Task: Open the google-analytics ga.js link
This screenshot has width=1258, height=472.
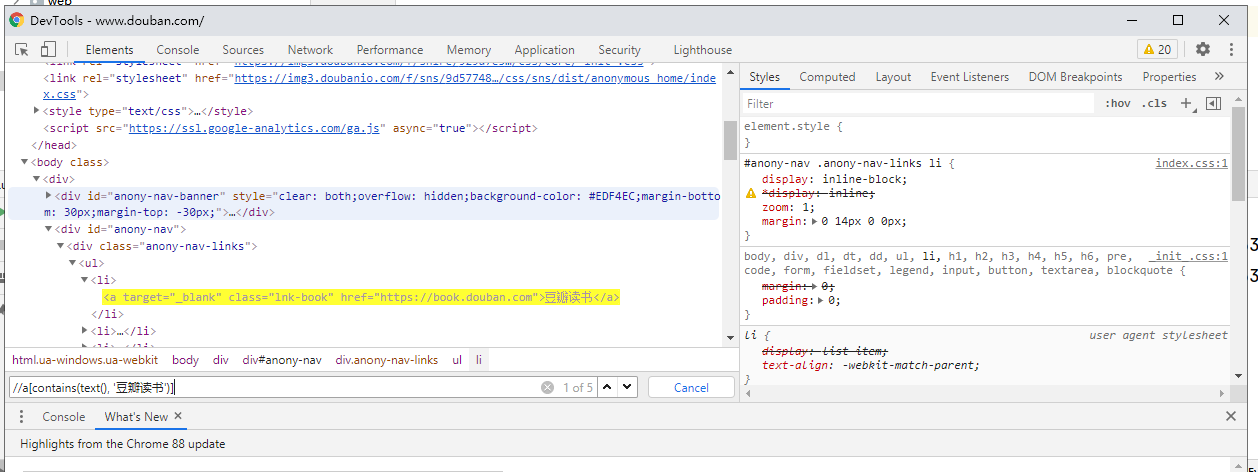Action: tap(256, 128)
